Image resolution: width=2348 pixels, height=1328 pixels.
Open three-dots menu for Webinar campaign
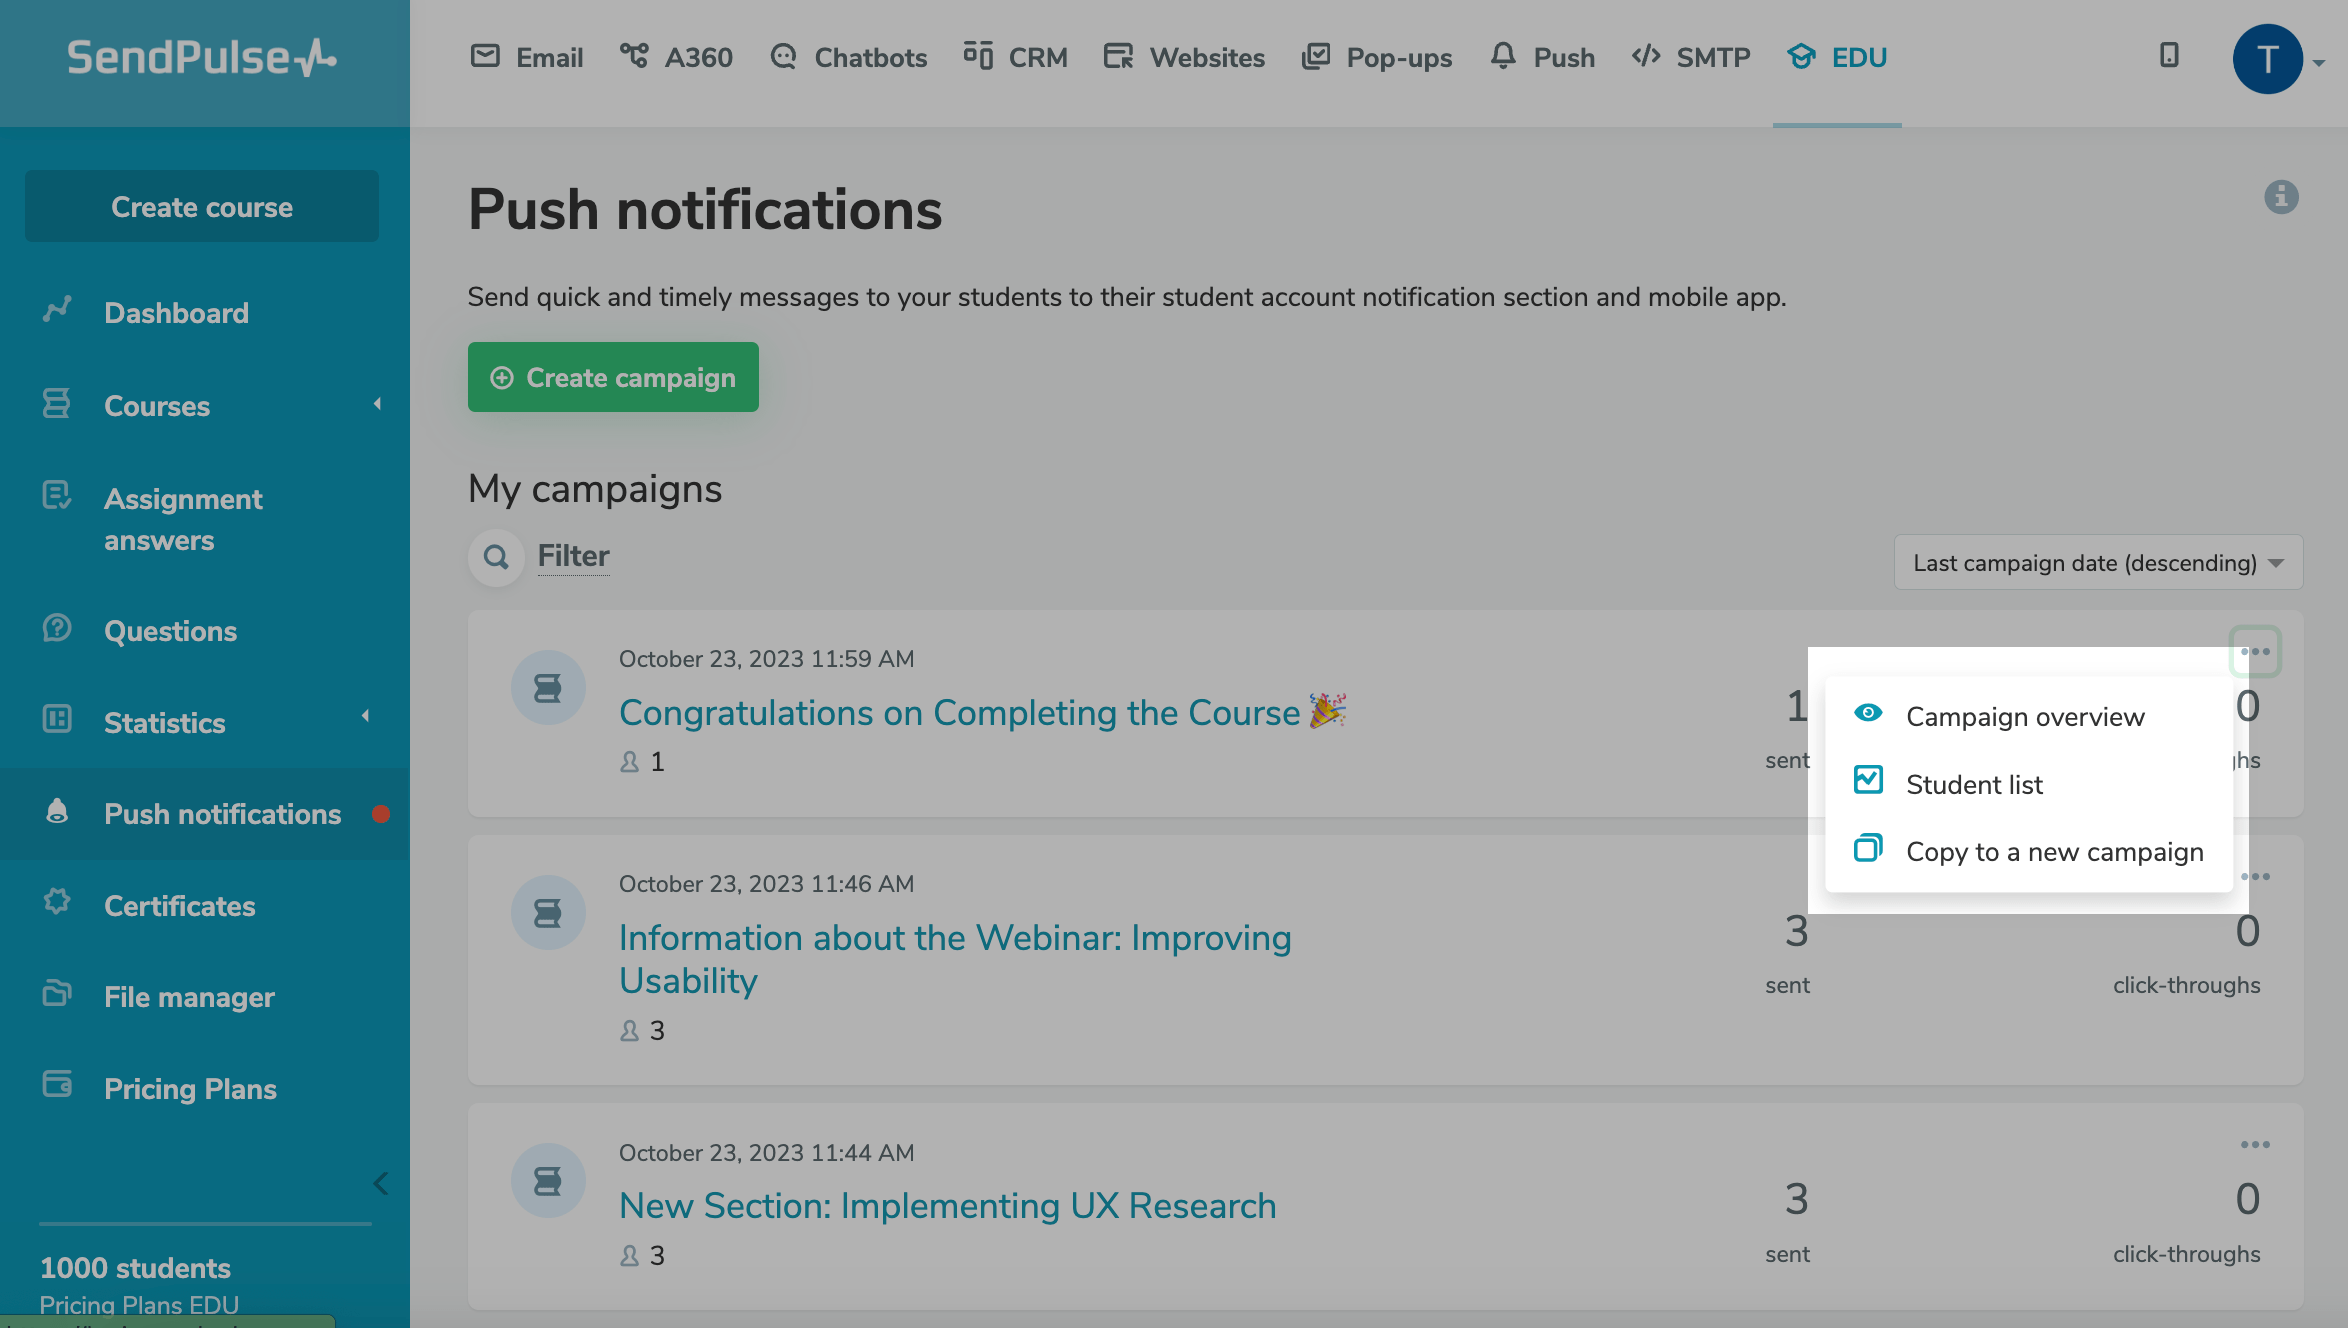tap(2255, 877)
